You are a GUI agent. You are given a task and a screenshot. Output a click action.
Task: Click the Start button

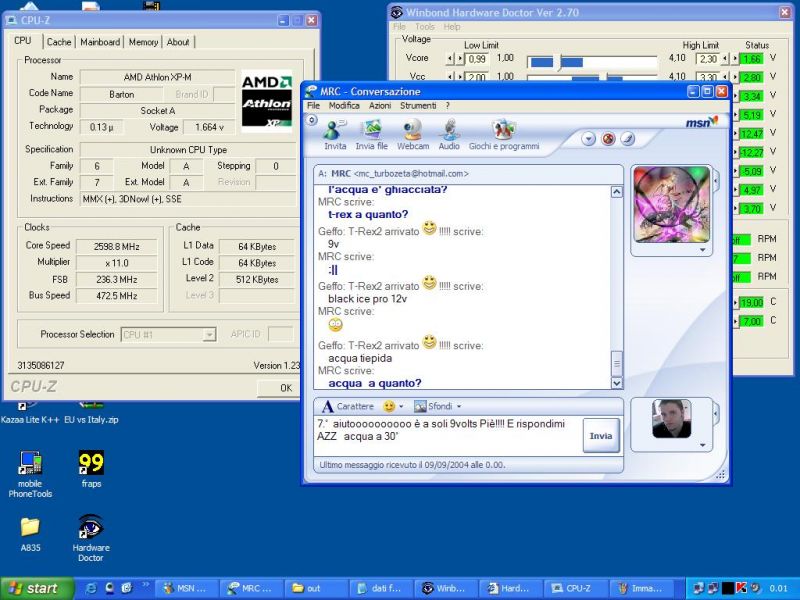tap(36, 588)
